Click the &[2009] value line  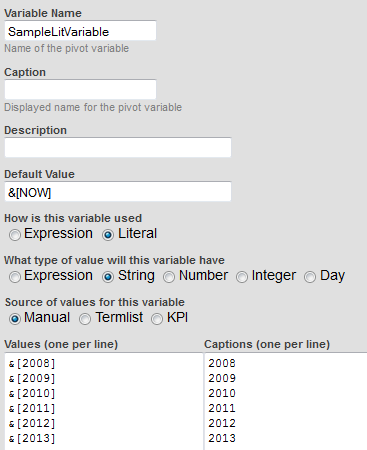[x=32, y=378]
